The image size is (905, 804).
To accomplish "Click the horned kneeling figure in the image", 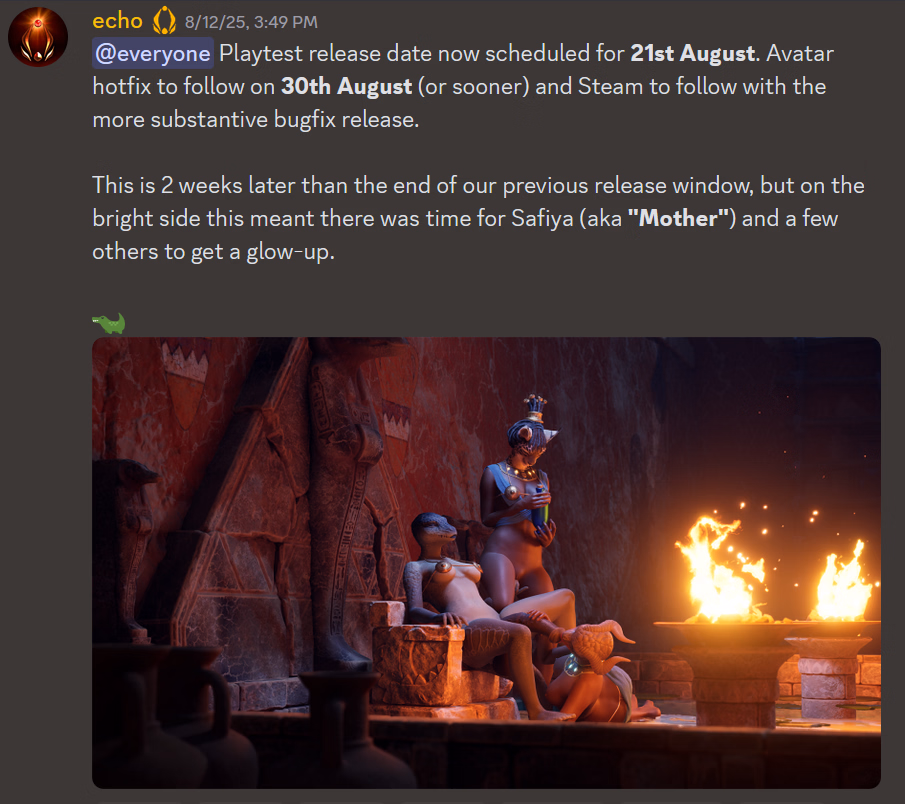I will point(594,672).
